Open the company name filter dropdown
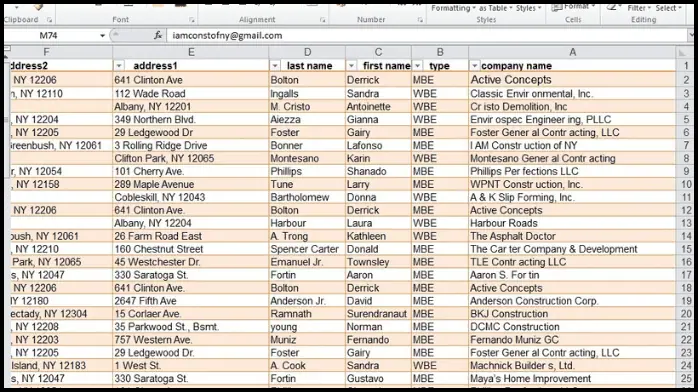The image size is (698, 392). pyautogui.click(x=475, y=66)
